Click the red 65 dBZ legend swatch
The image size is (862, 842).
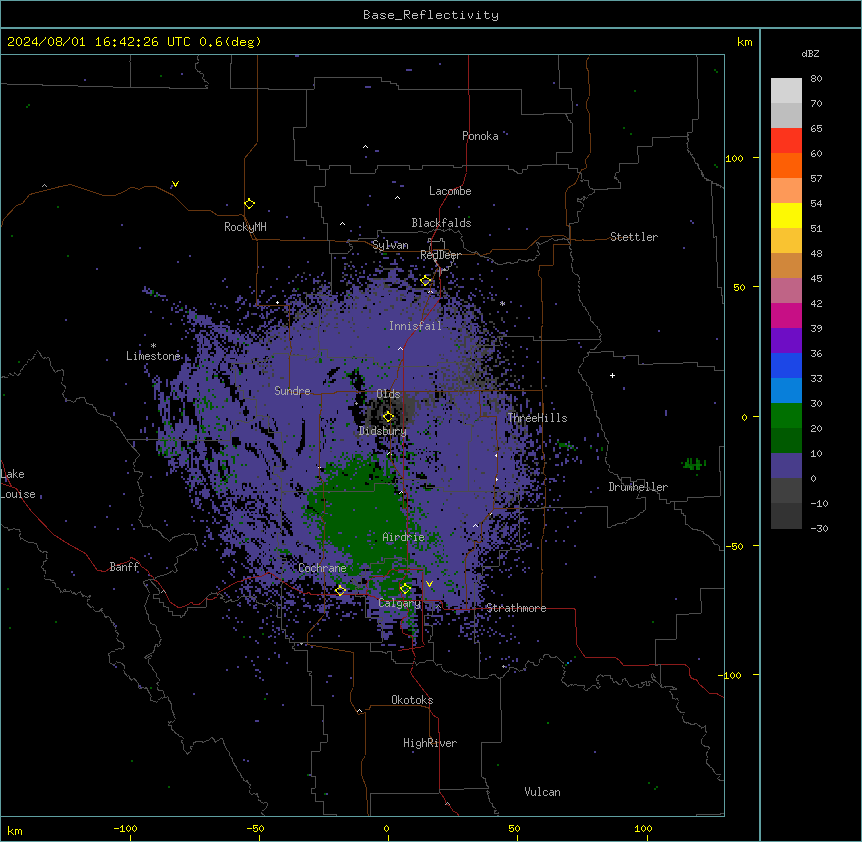point(786,140)
